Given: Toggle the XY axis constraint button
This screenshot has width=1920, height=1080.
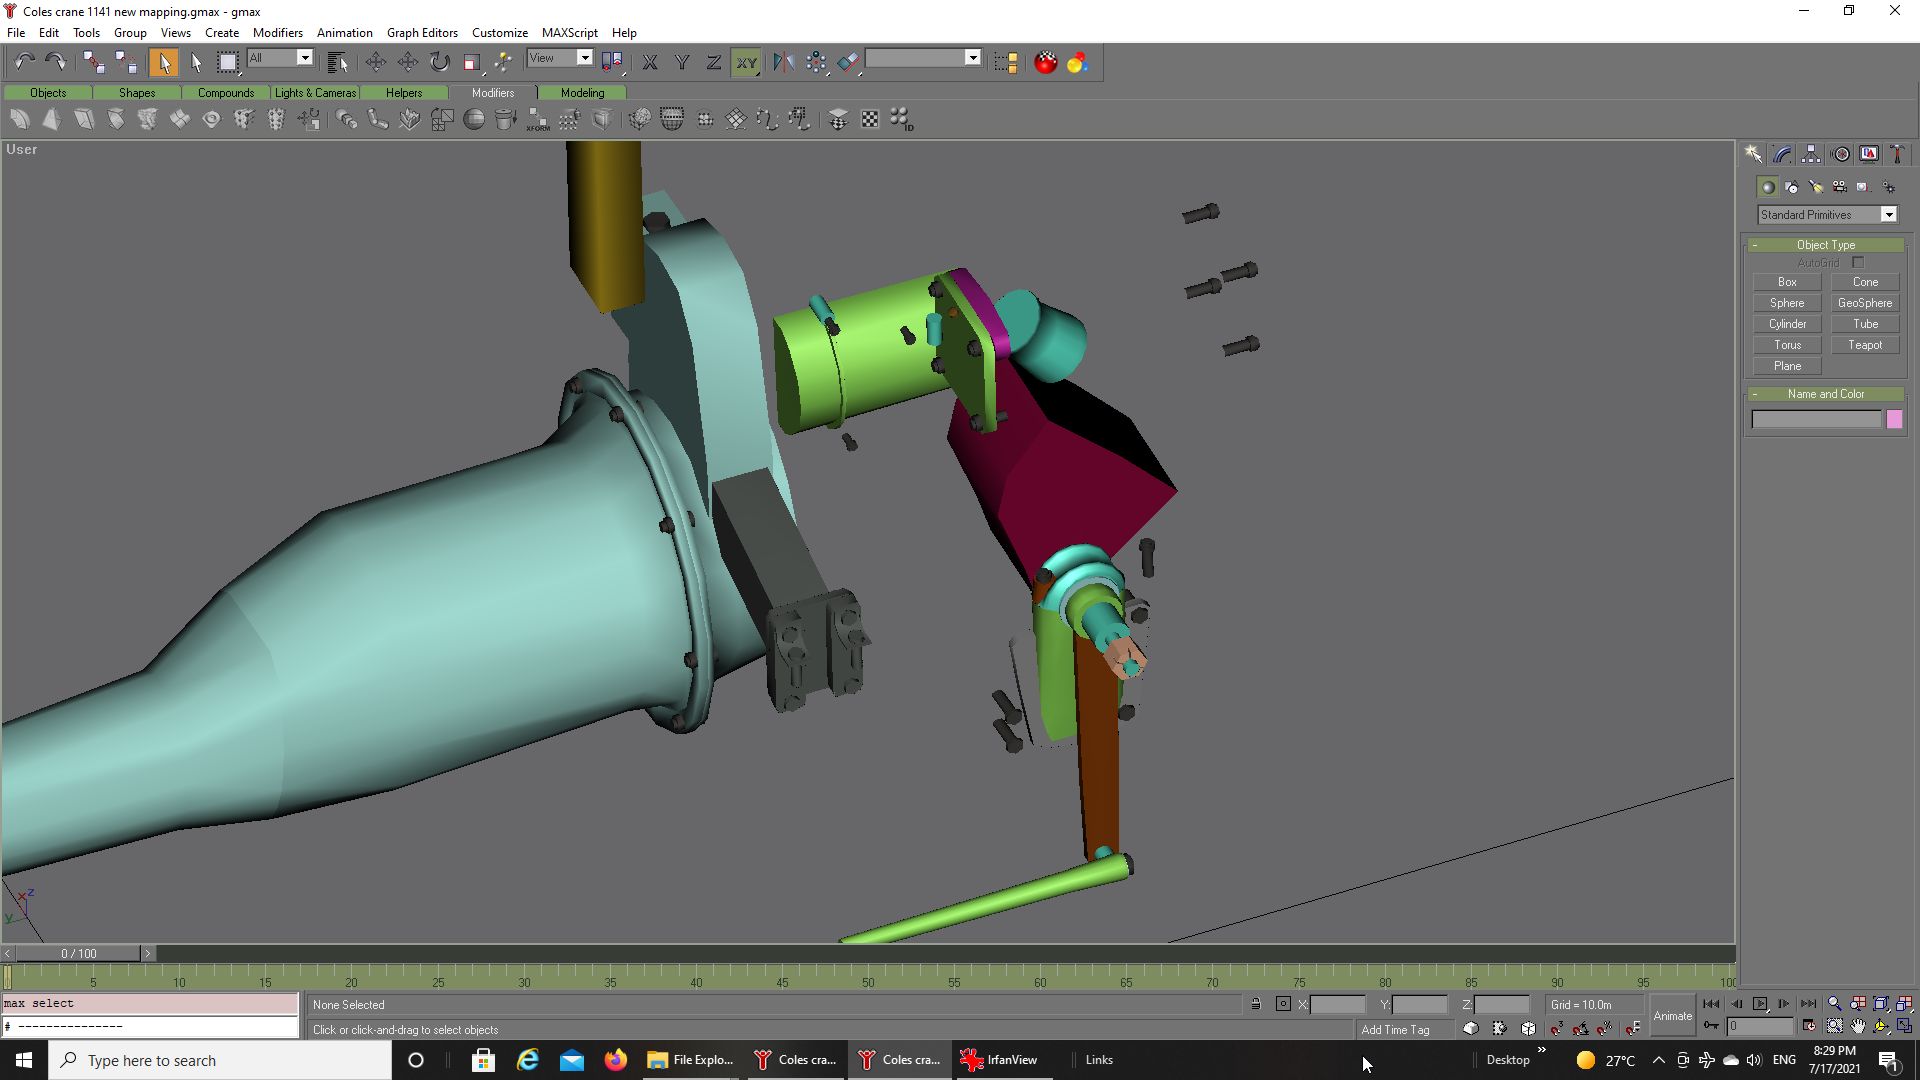Looking at the screenshot, I should click(746, 62).
